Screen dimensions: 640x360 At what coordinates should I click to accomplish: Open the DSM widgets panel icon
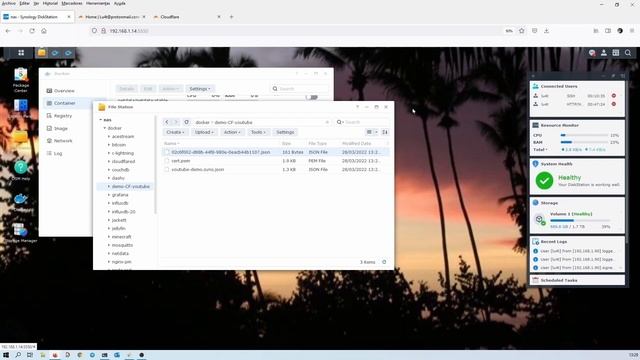point(616,53)
